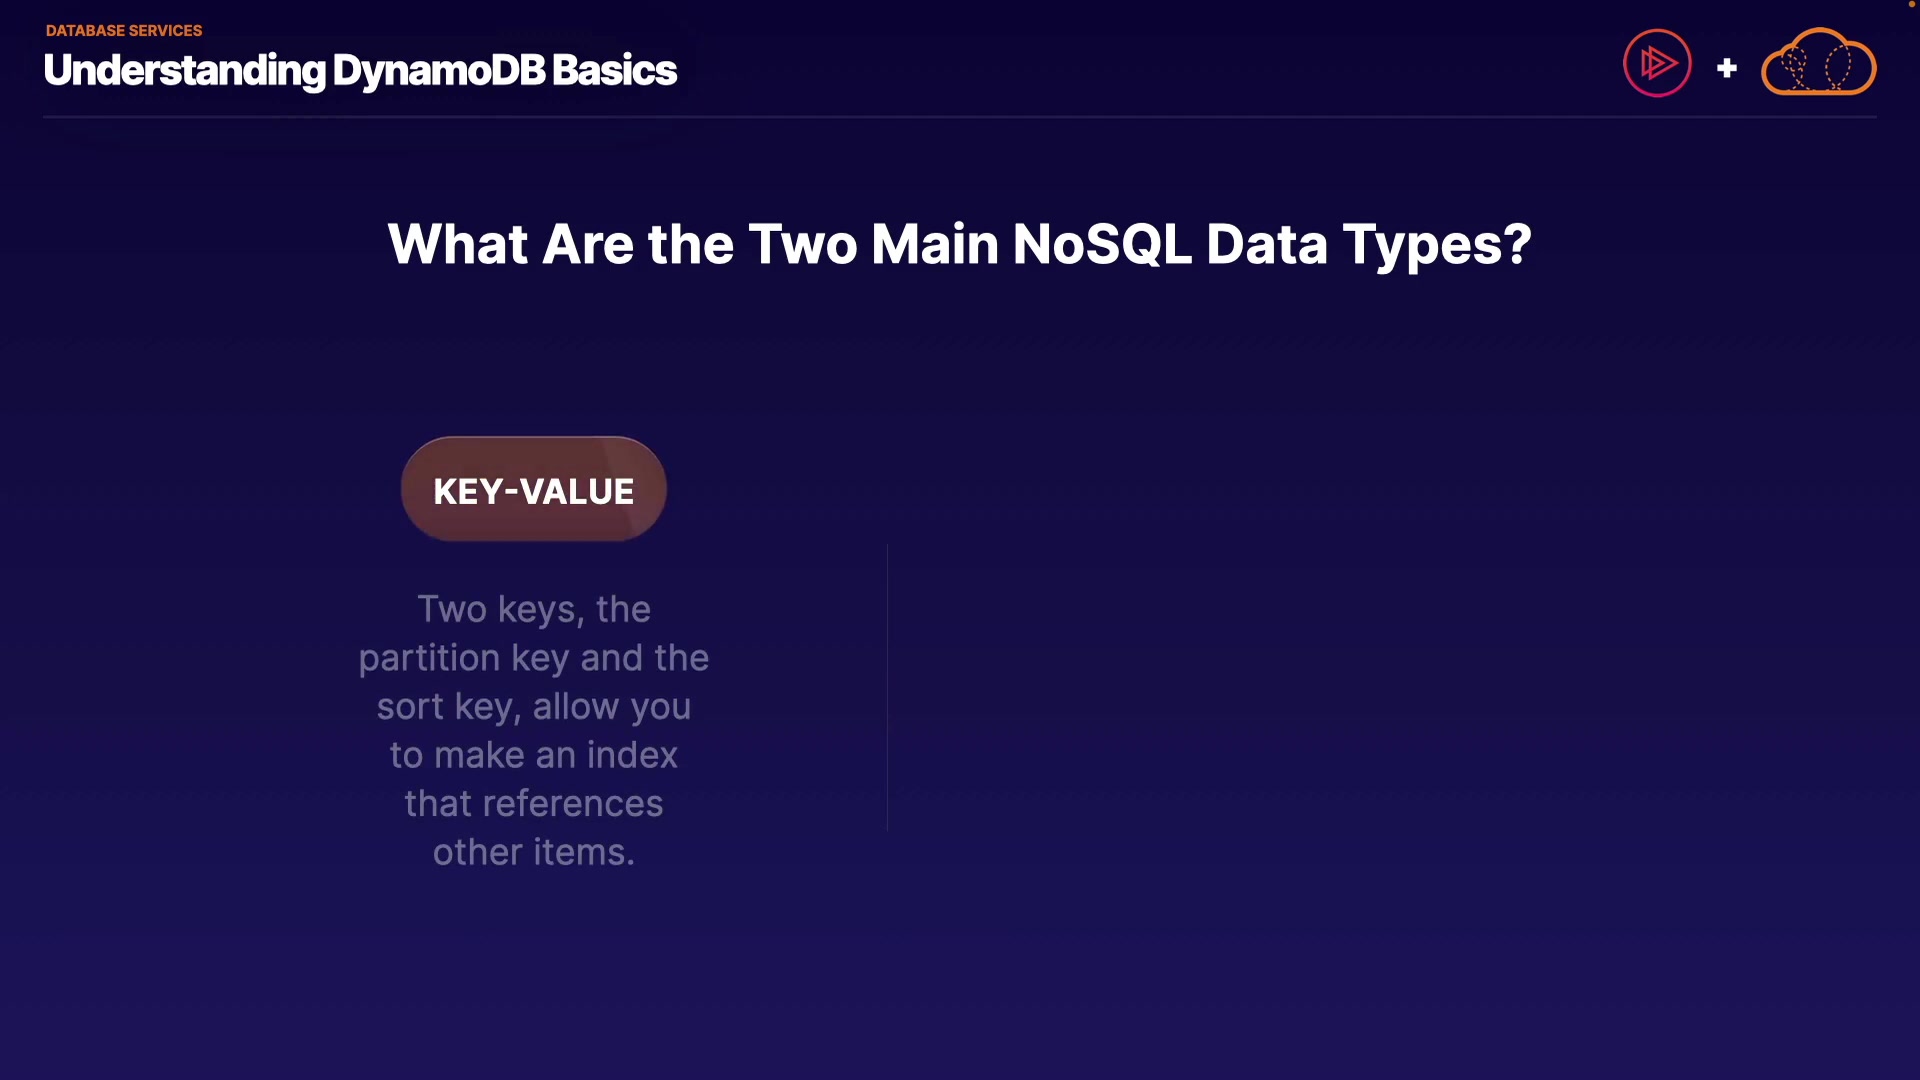Click the question mark ending the heading
Screen dimensions: 1920x1080
1517,244
